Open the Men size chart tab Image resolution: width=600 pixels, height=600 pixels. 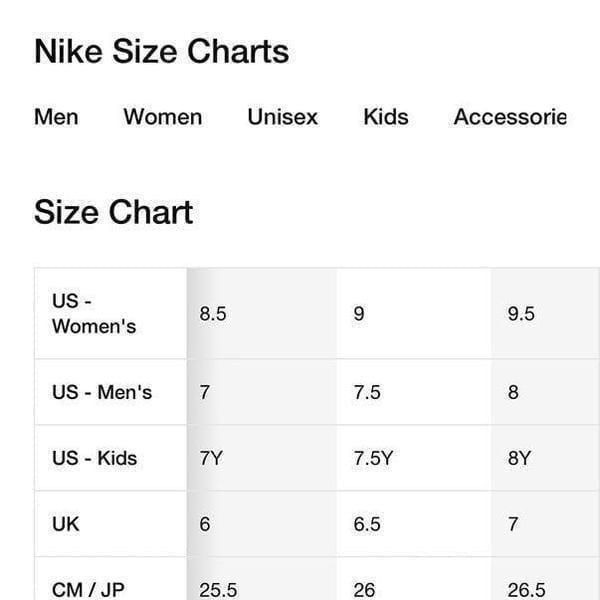(x=56, y=117)
